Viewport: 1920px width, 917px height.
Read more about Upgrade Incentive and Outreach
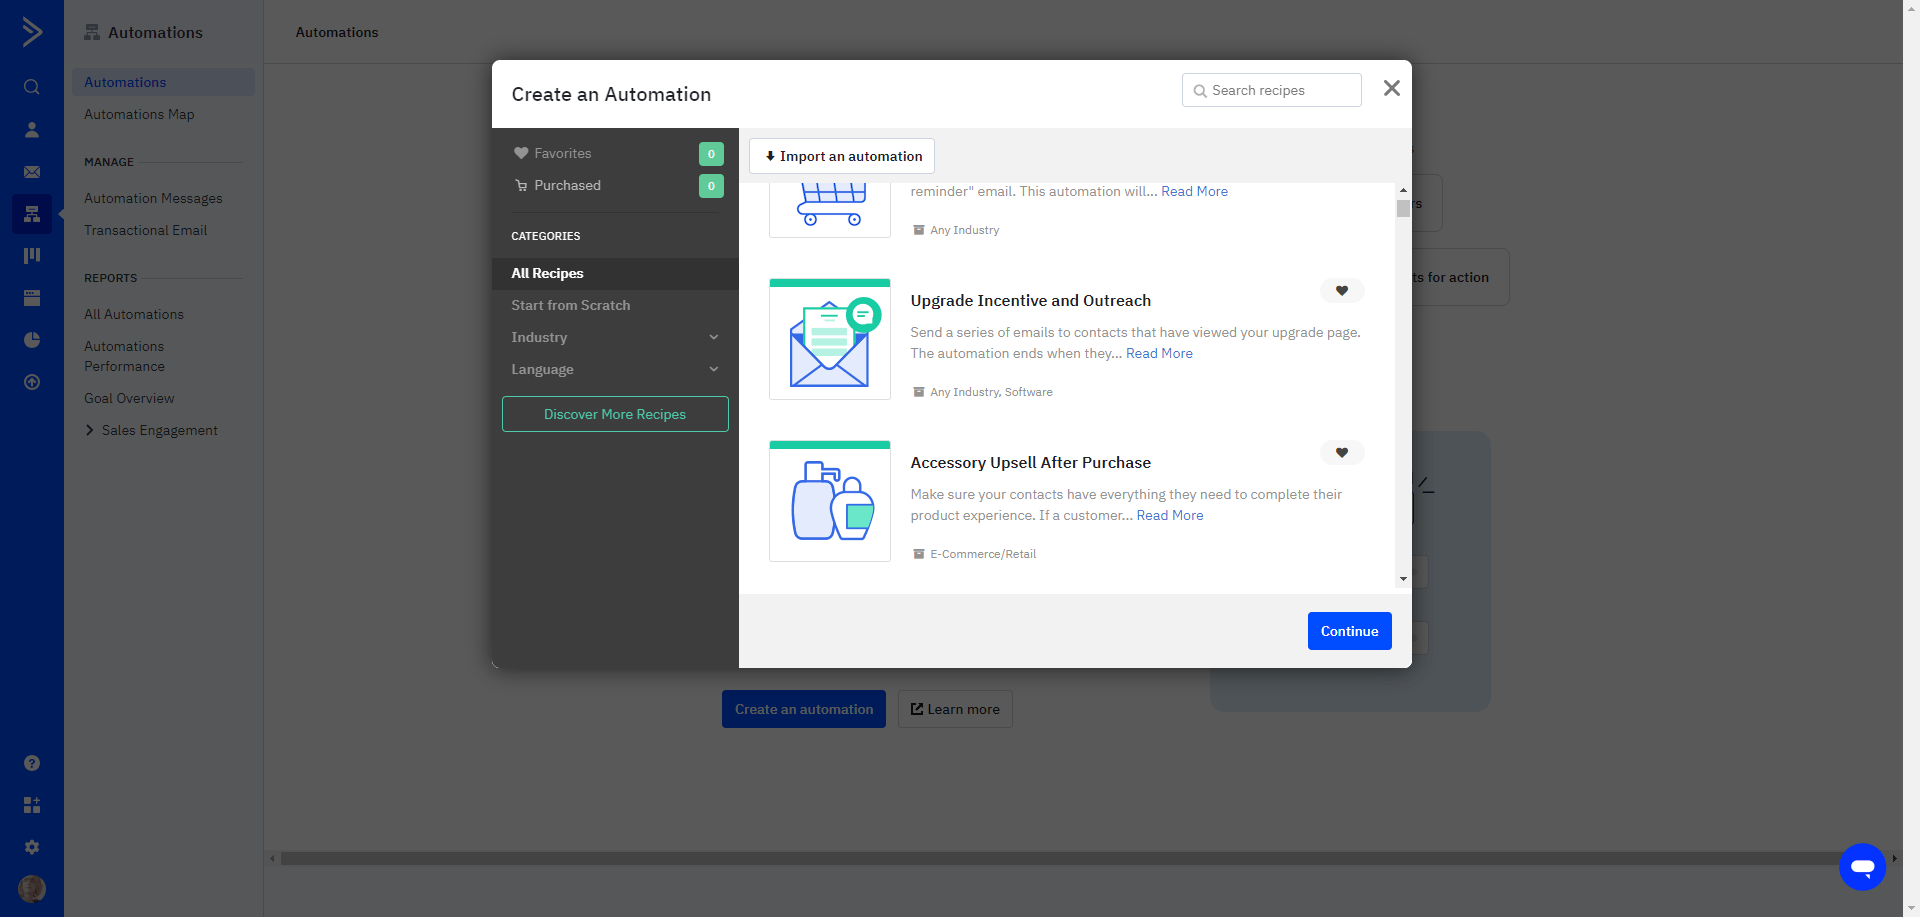point(1159,353)
